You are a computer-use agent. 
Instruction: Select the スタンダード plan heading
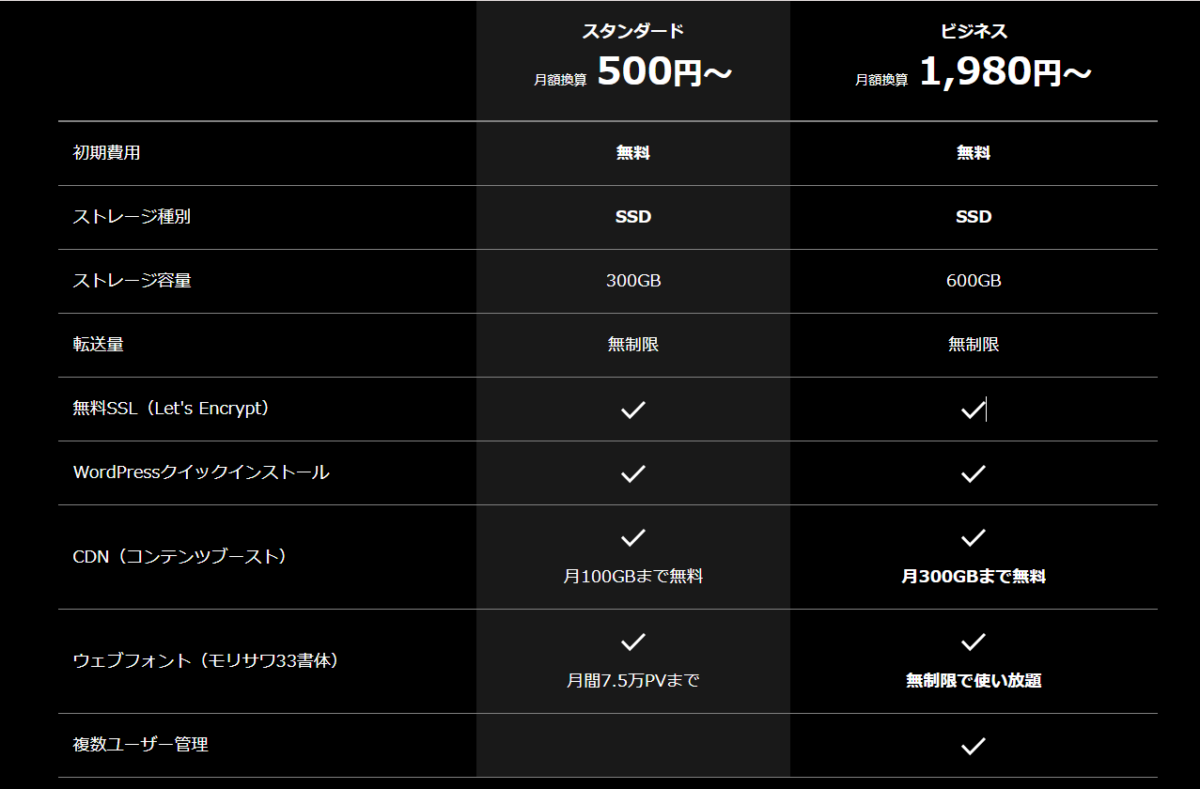pyautogui.click(x=633, y=31)
